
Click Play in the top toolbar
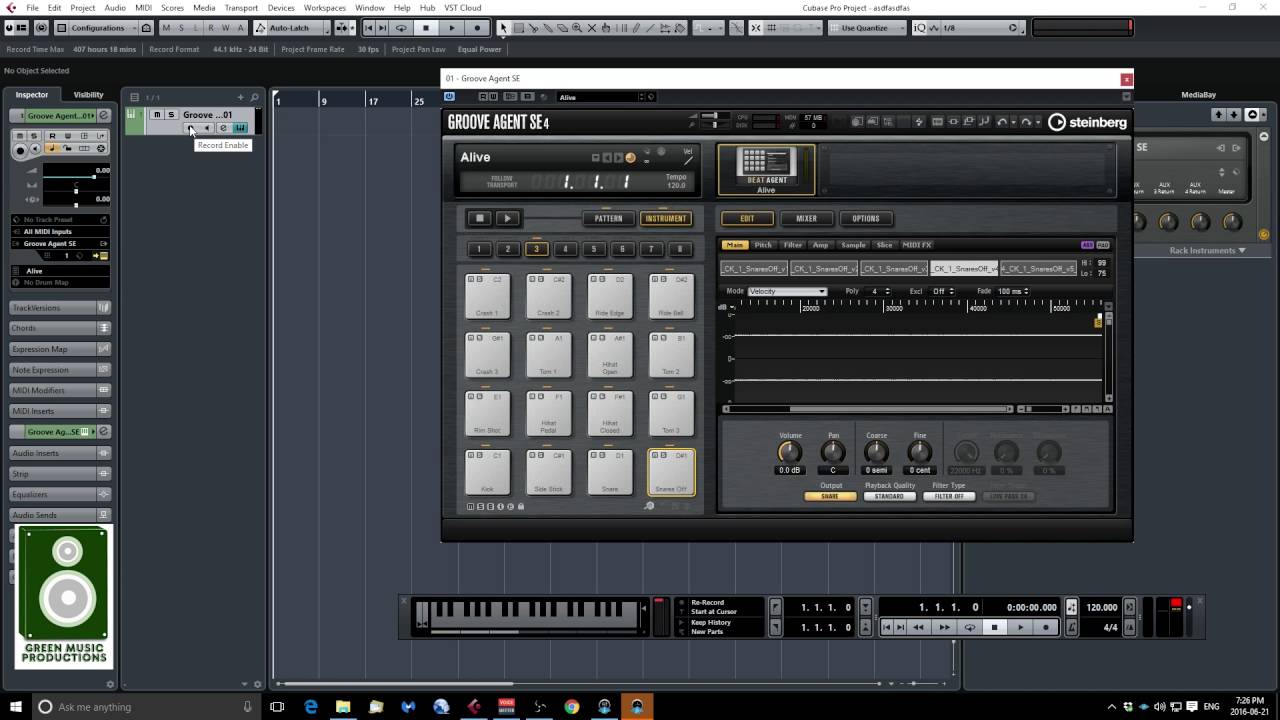451,28
